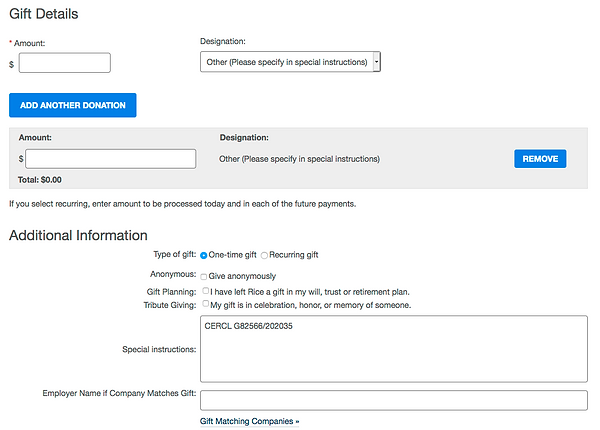Click Add Another Donation button
The width and height of the screenshot is (600, 430).
click(73, 105)
